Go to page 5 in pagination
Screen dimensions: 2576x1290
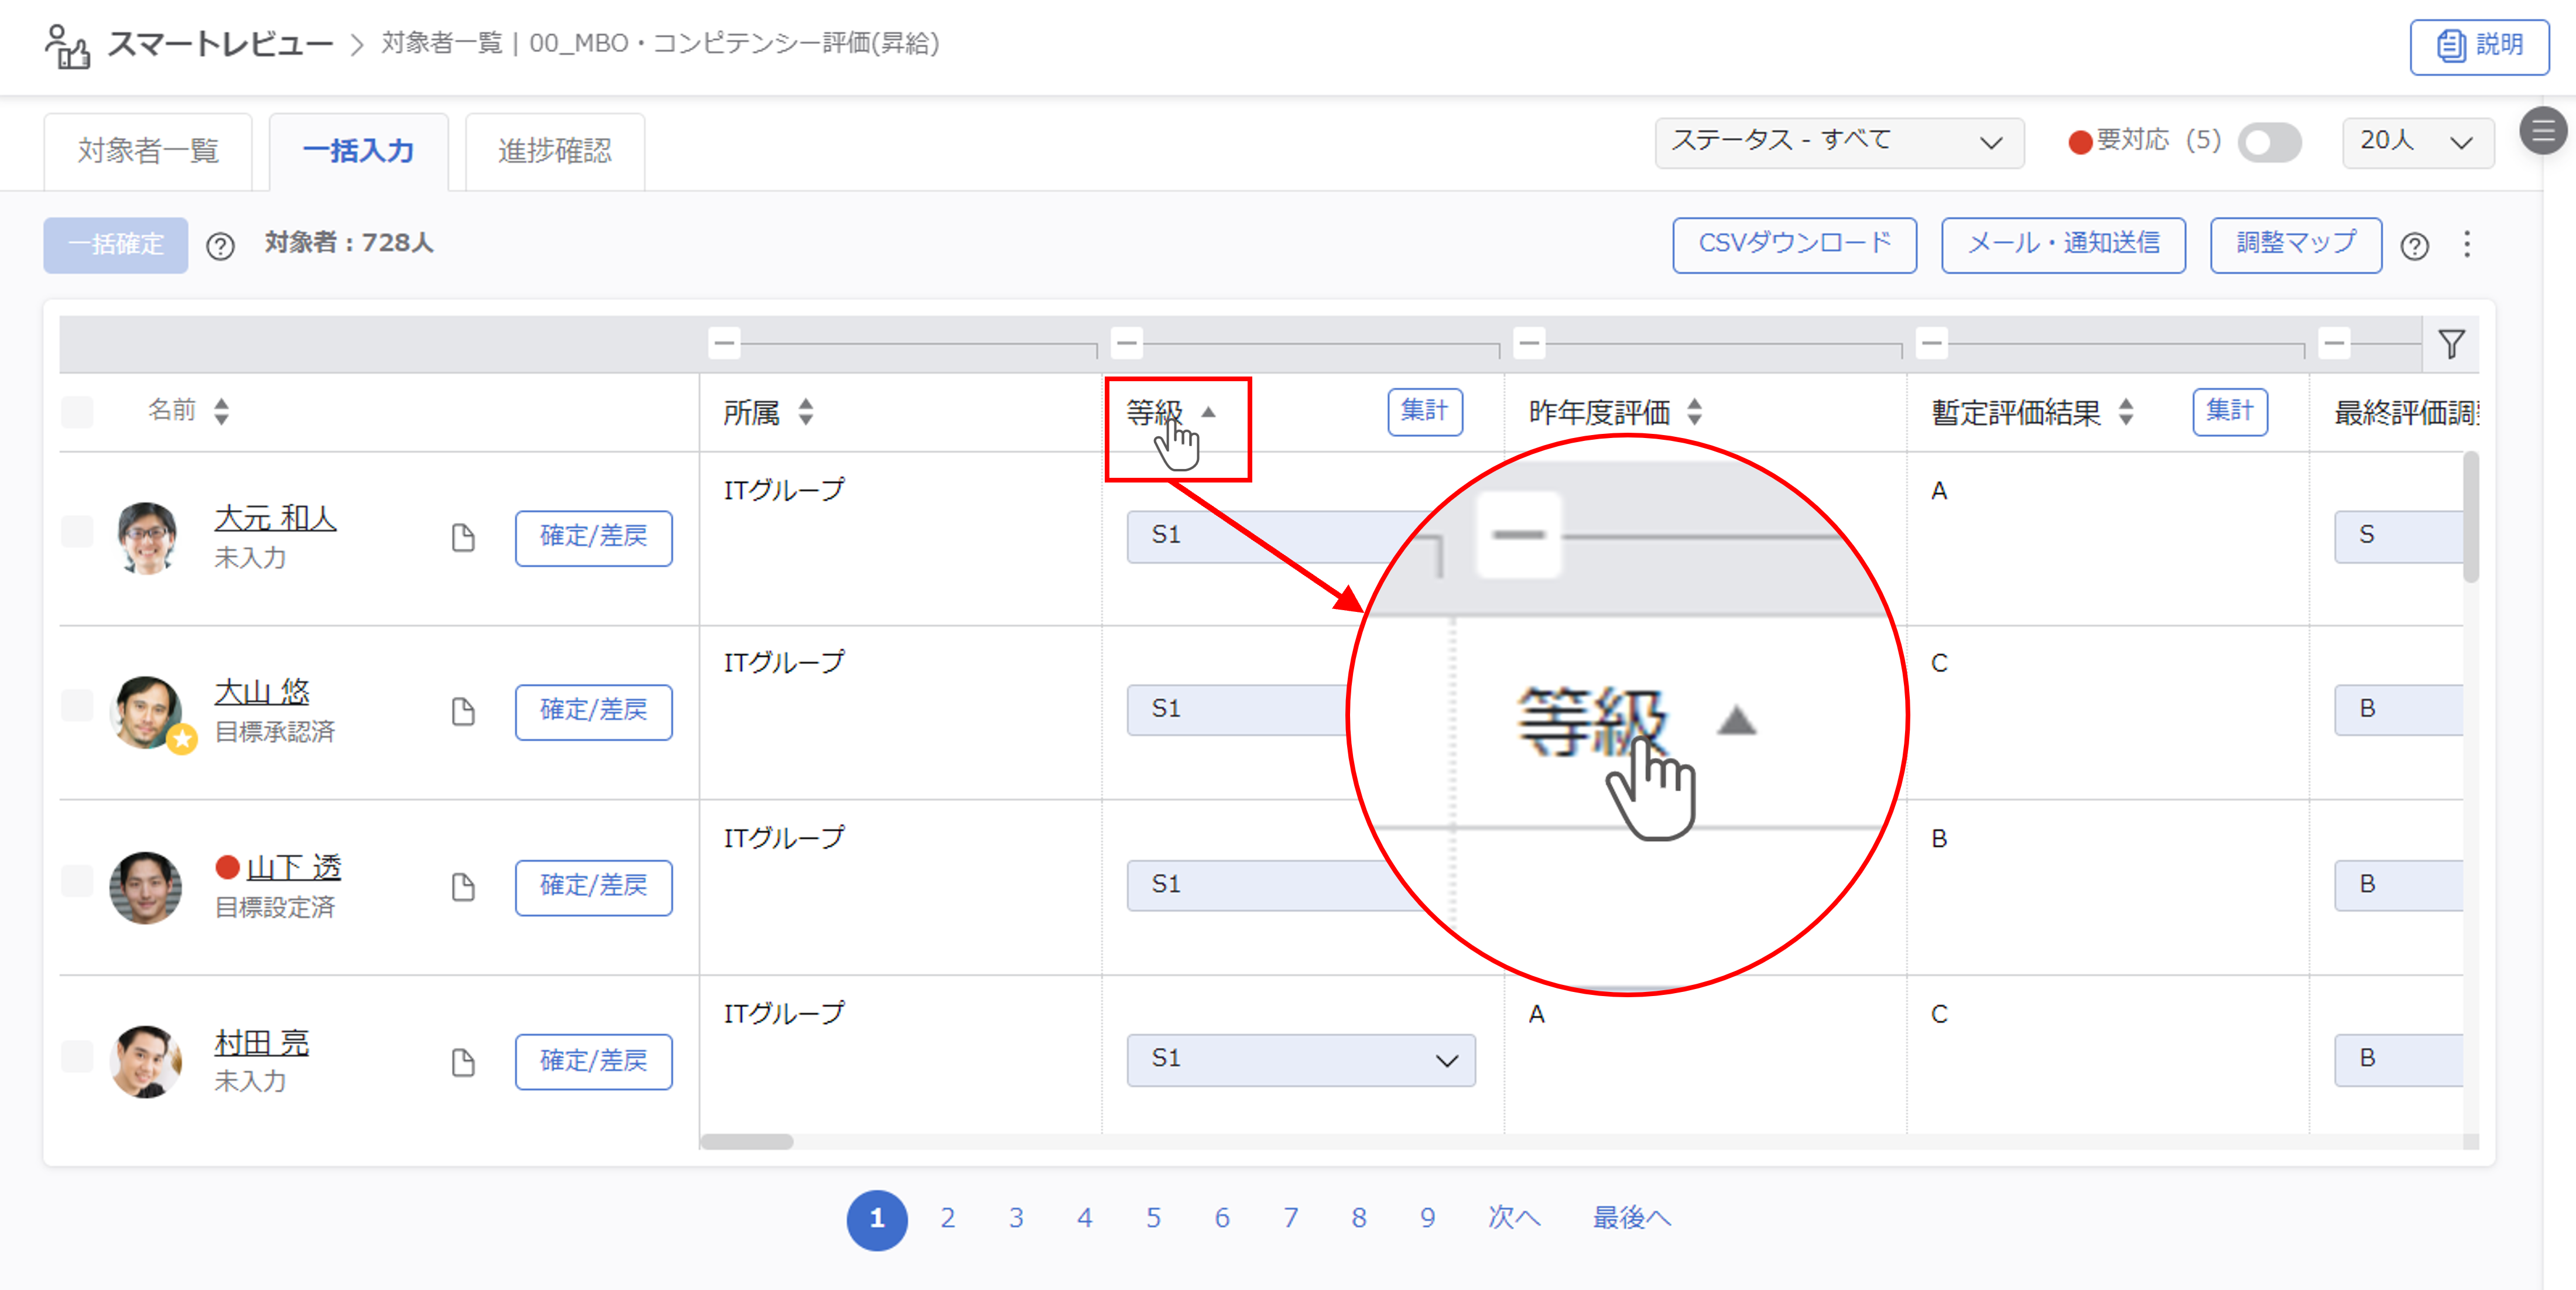click(1153, 1218)
